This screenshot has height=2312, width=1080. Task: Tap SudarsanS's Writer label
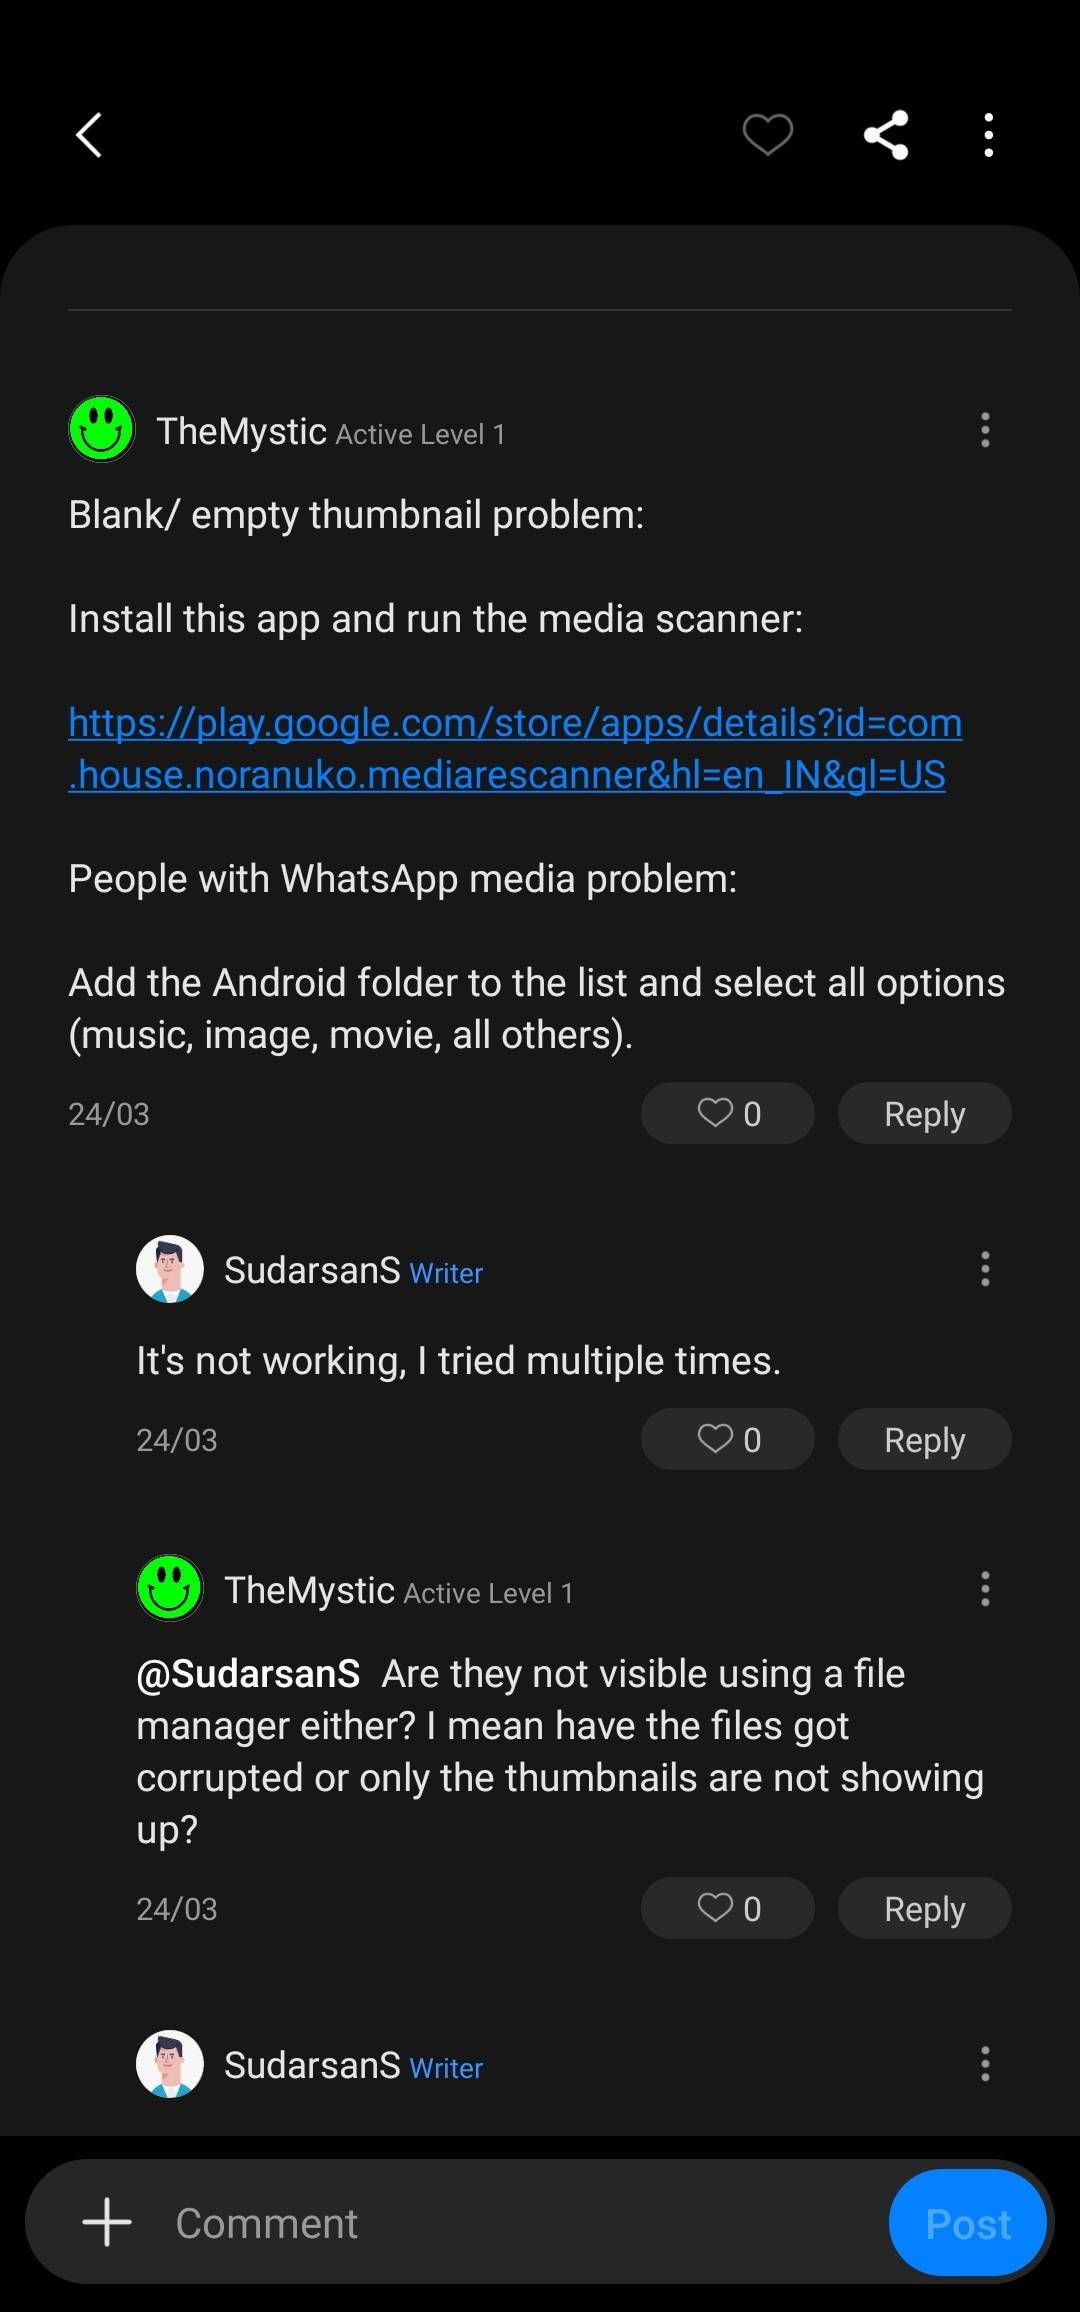[x=446, y=1273]
